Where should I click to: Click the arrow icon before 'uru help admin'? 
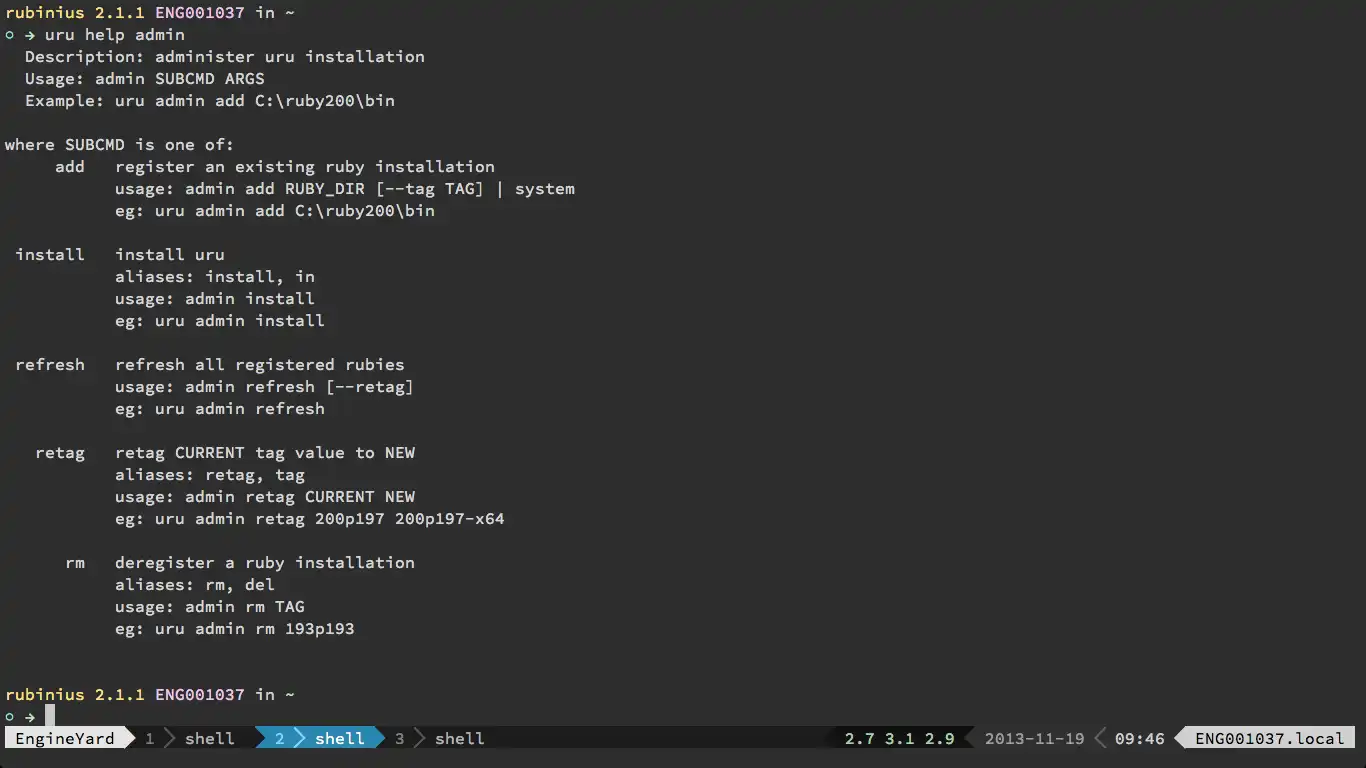point(30,35)
